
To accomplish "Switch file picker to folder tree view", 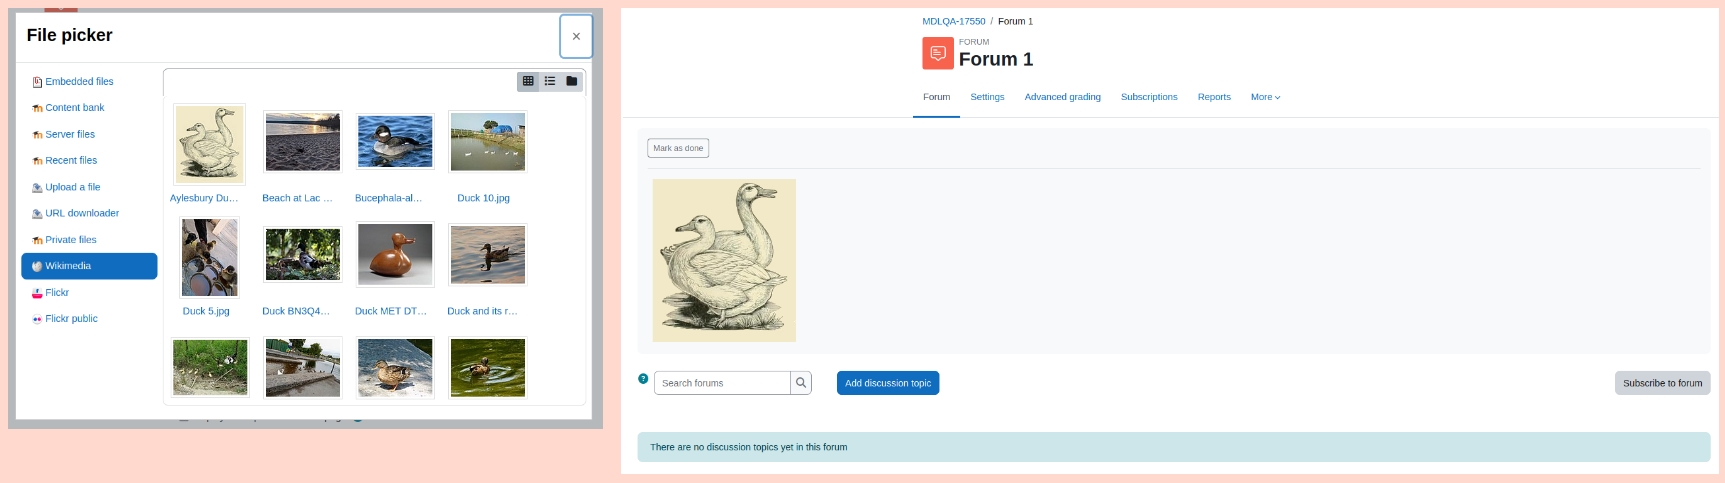I will point(572,81).
